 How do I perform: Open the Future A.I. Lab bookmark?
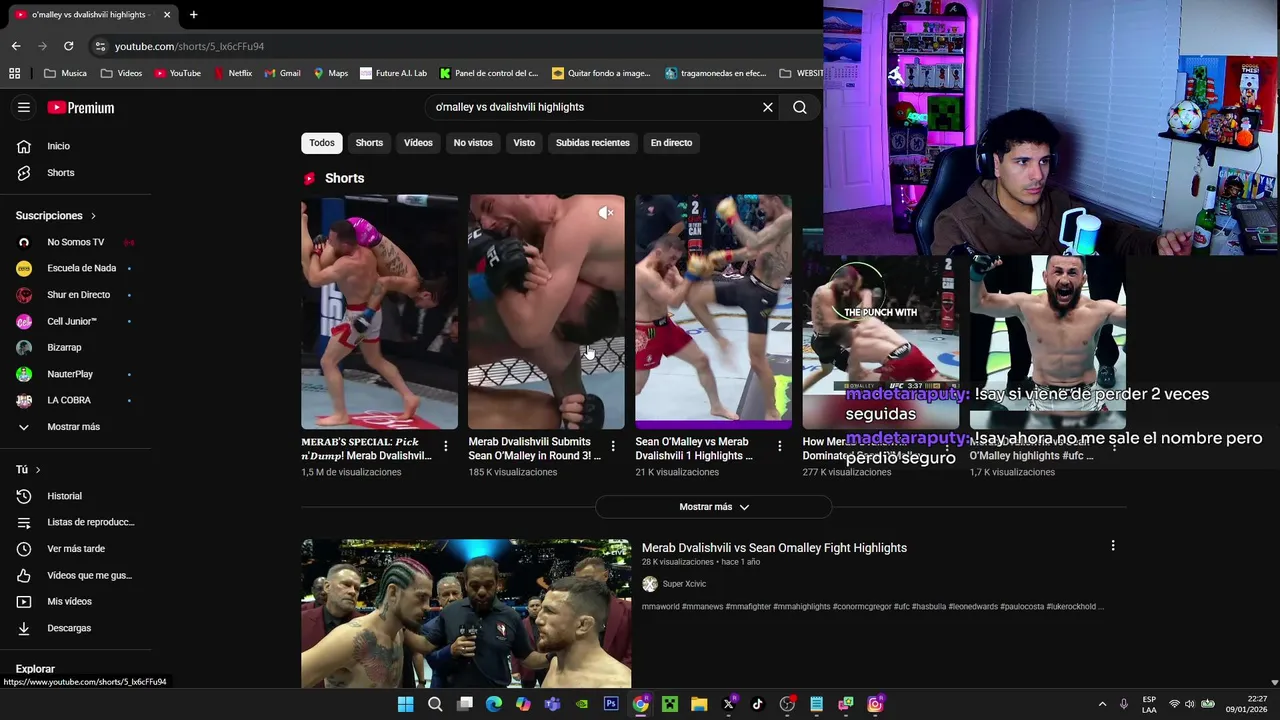[x=393, y=73]
